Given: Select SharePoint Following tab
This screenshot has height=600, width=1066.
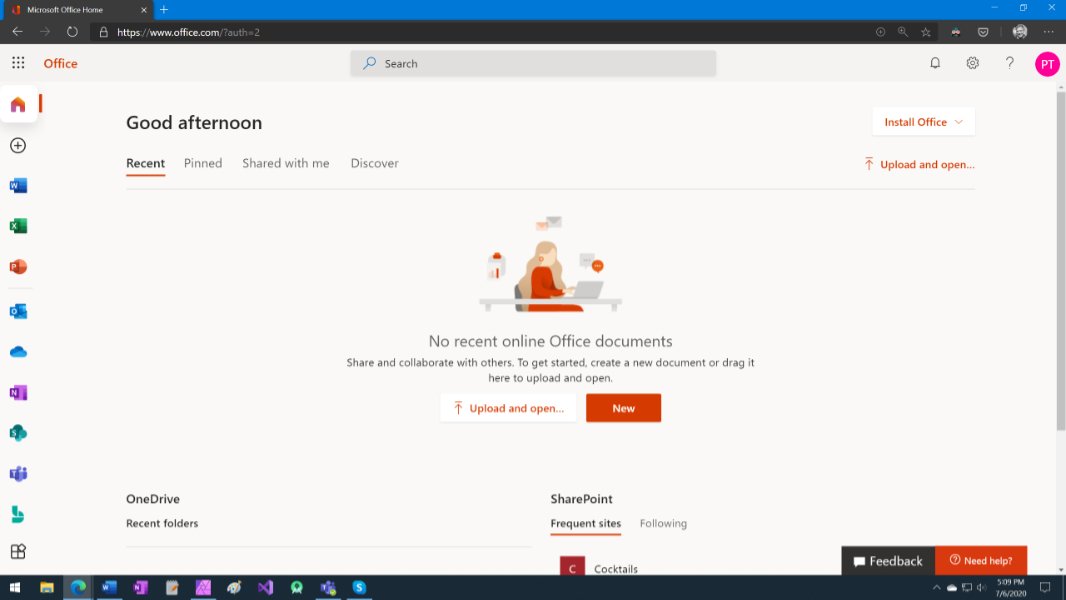Looking at the screenshot, I should point(663,523).
